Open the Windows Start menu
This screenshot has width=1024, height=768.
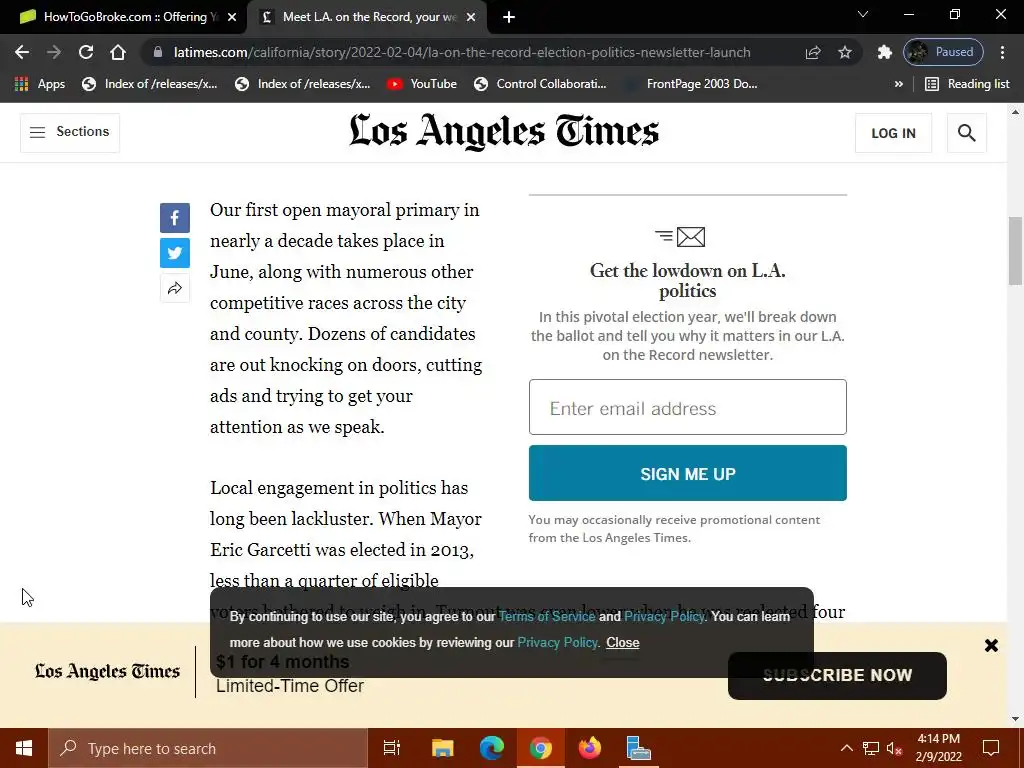click(x=24, y=748)
